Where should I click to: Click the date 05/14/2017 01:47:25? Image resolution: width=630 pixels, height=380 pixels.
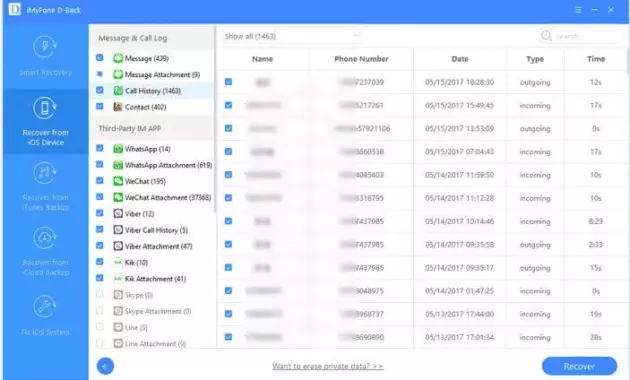pyautogui.click(x=460, y=291)
